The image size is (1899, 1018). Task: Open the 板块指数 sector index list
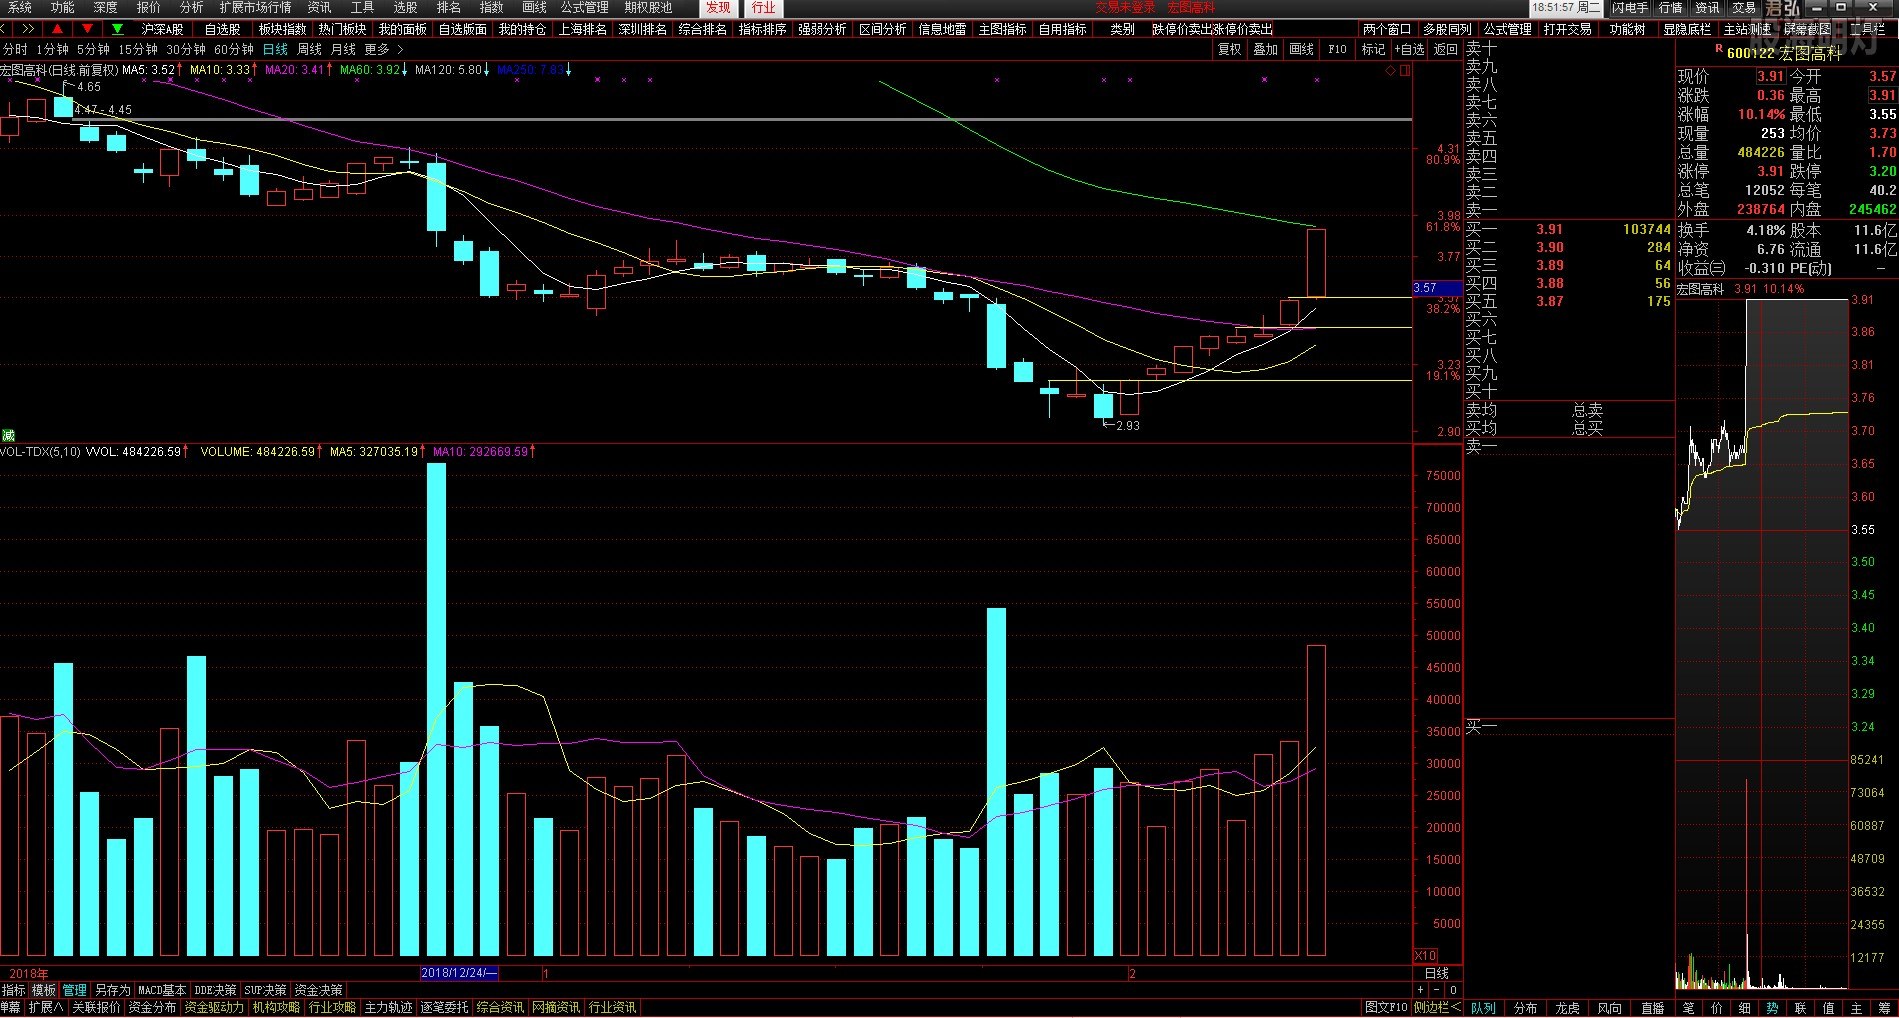[282, 29]
